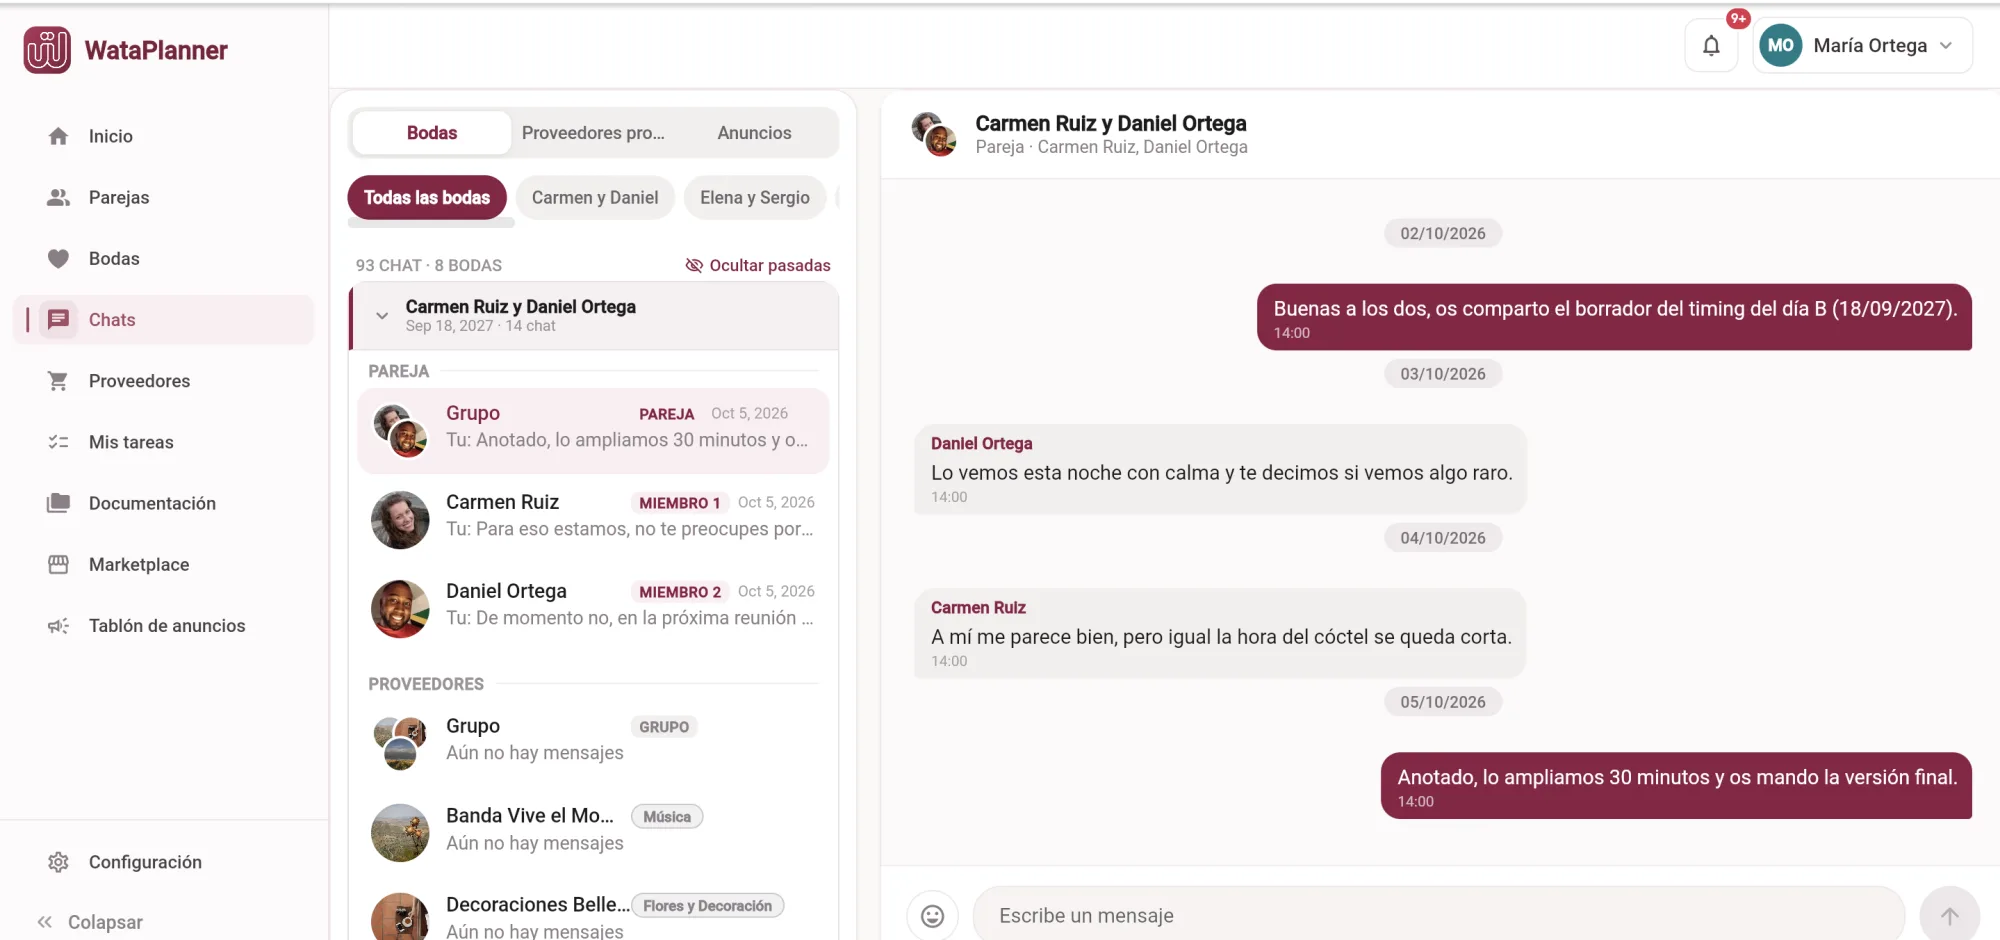Click the Flores y Decoración tag
The image size is (2000, 940).
pos(708,906)
